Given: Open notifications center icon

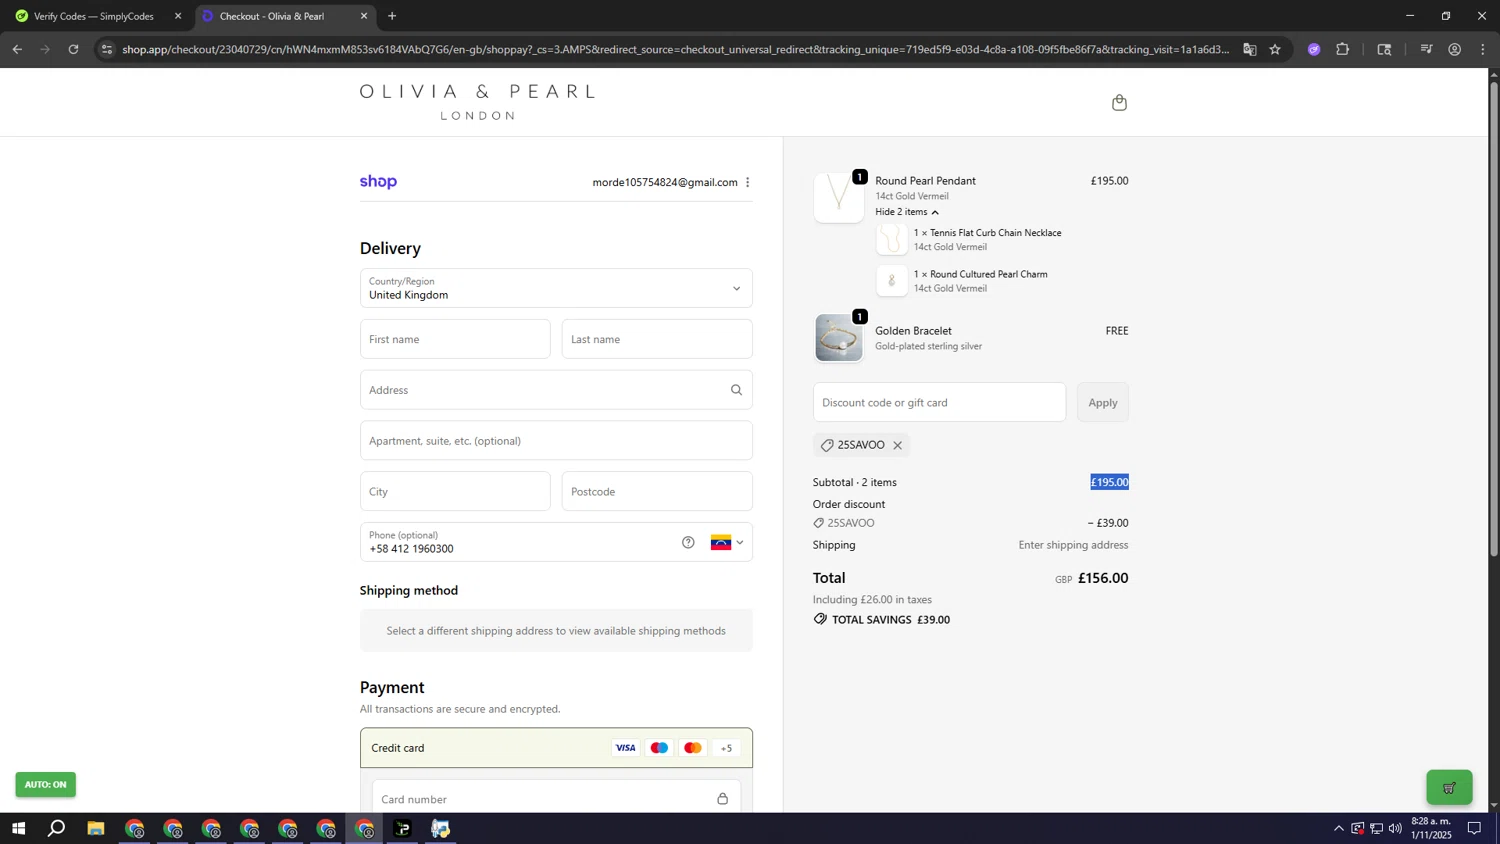Looking at the screenshot, I should (x=1474, y=828).
